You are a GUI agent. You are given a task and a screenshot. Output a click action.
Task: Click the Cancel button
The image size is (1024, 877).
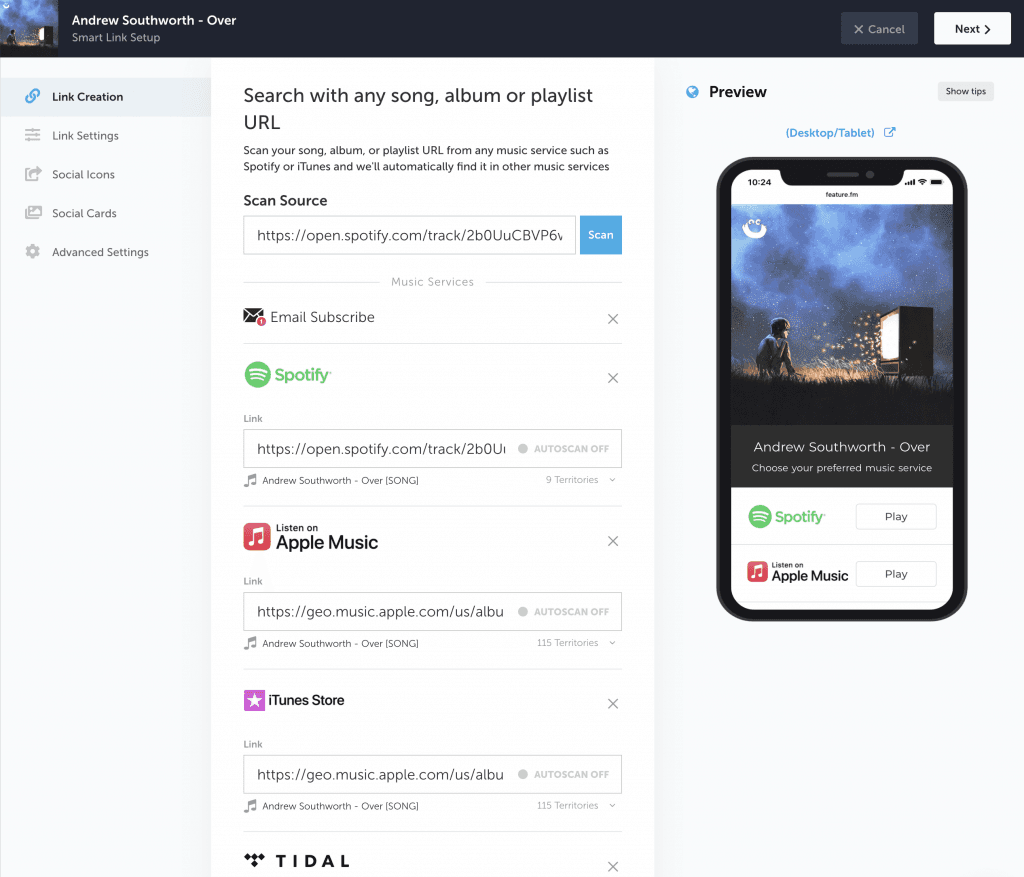click(879, 29)
